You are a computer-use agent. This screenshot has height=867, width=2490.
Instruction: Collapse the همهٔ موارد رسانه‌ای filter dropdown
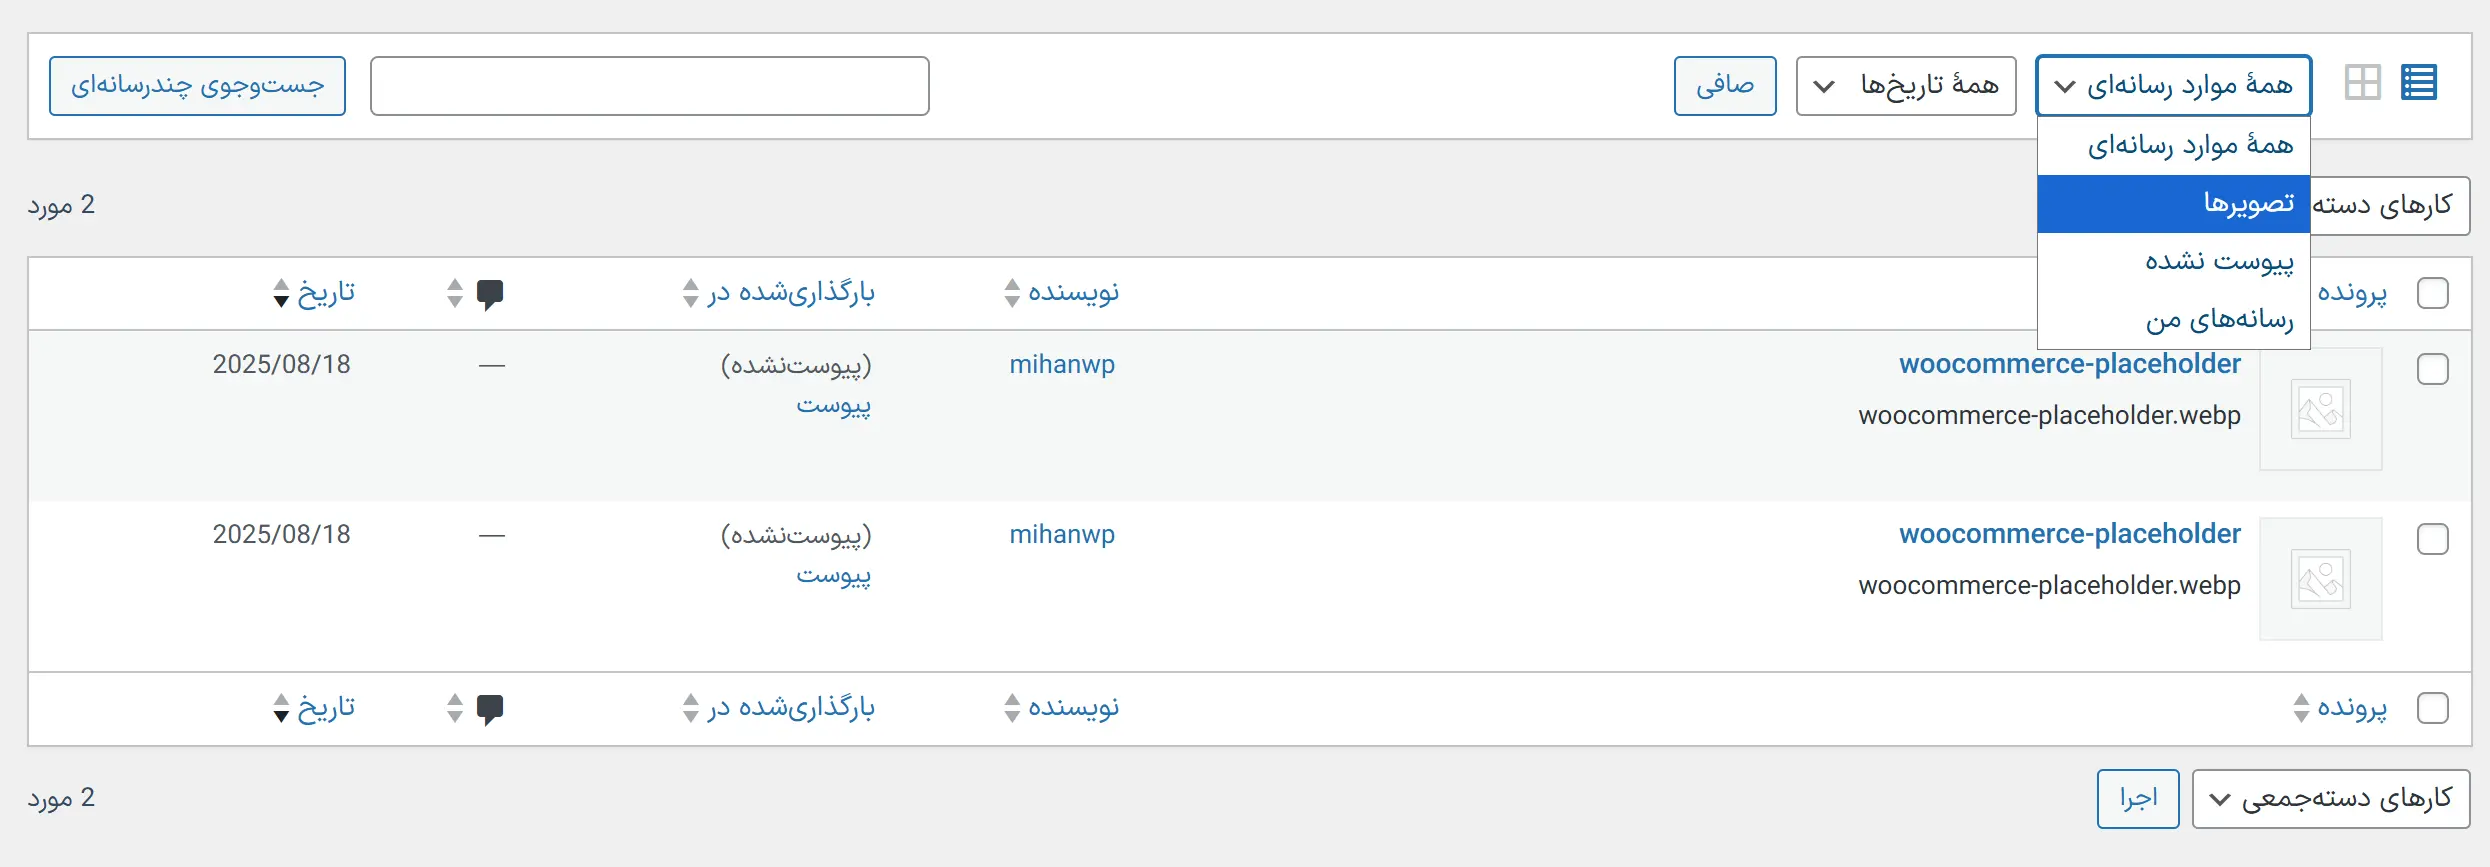tap(2173, 86)
